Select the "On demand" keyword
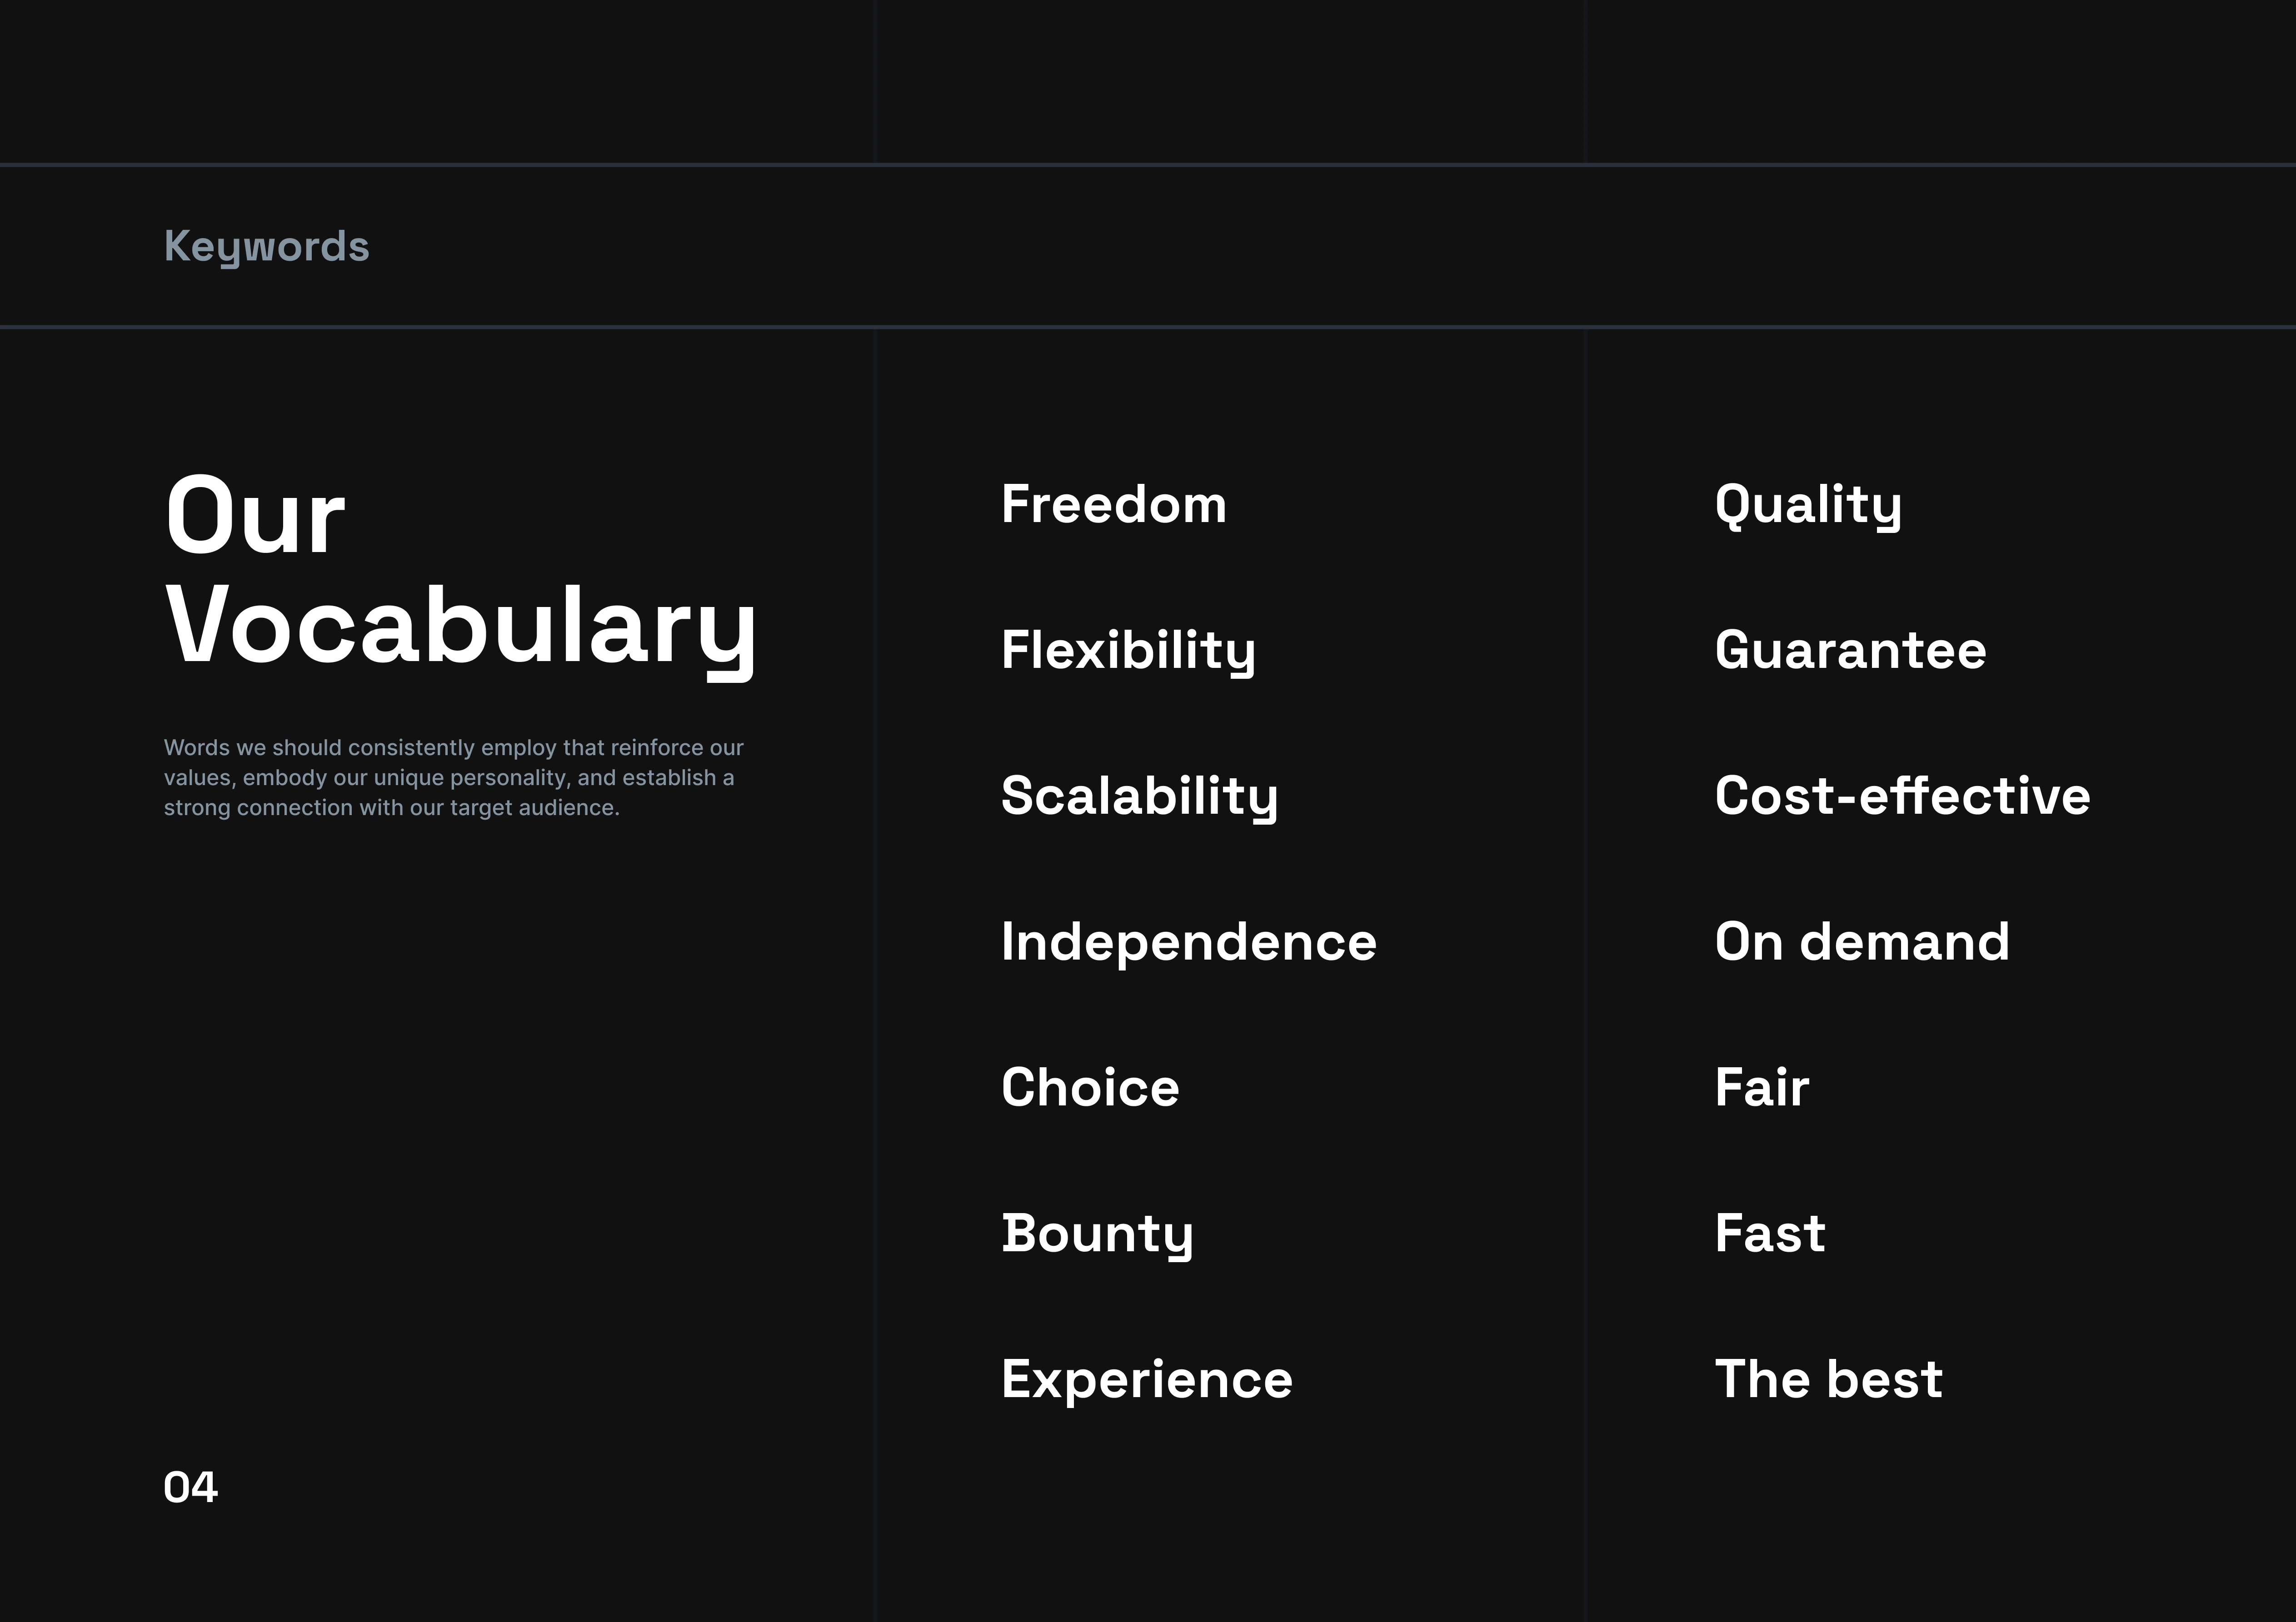 (x=1862, y=942)
